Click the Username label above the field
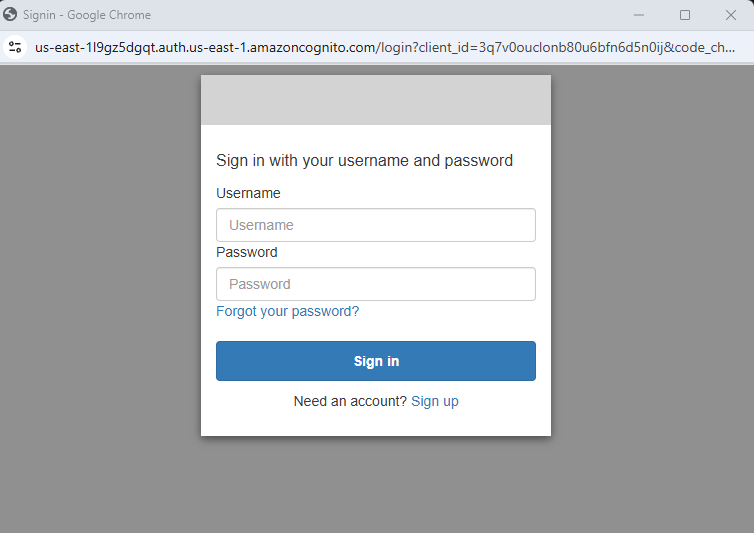The image size is (754, 533). coord(248,193)
